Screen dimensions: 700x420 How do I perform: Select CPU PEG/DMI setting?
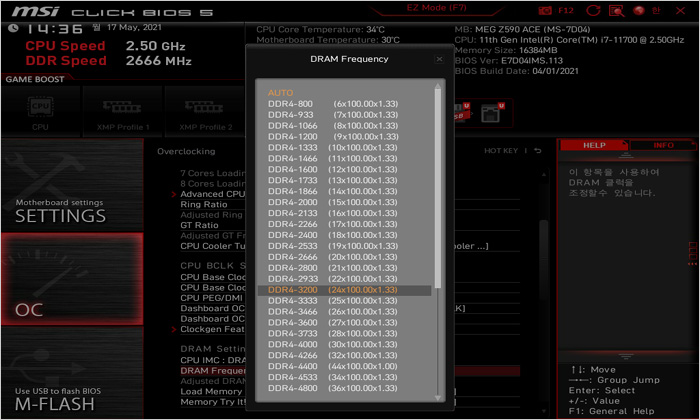tap(212, 298)
